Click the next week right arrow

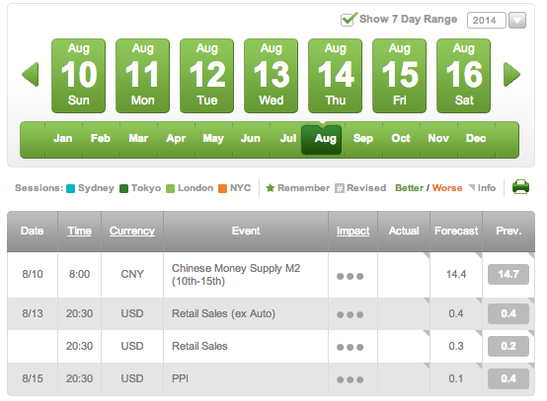tap(512, 74)
